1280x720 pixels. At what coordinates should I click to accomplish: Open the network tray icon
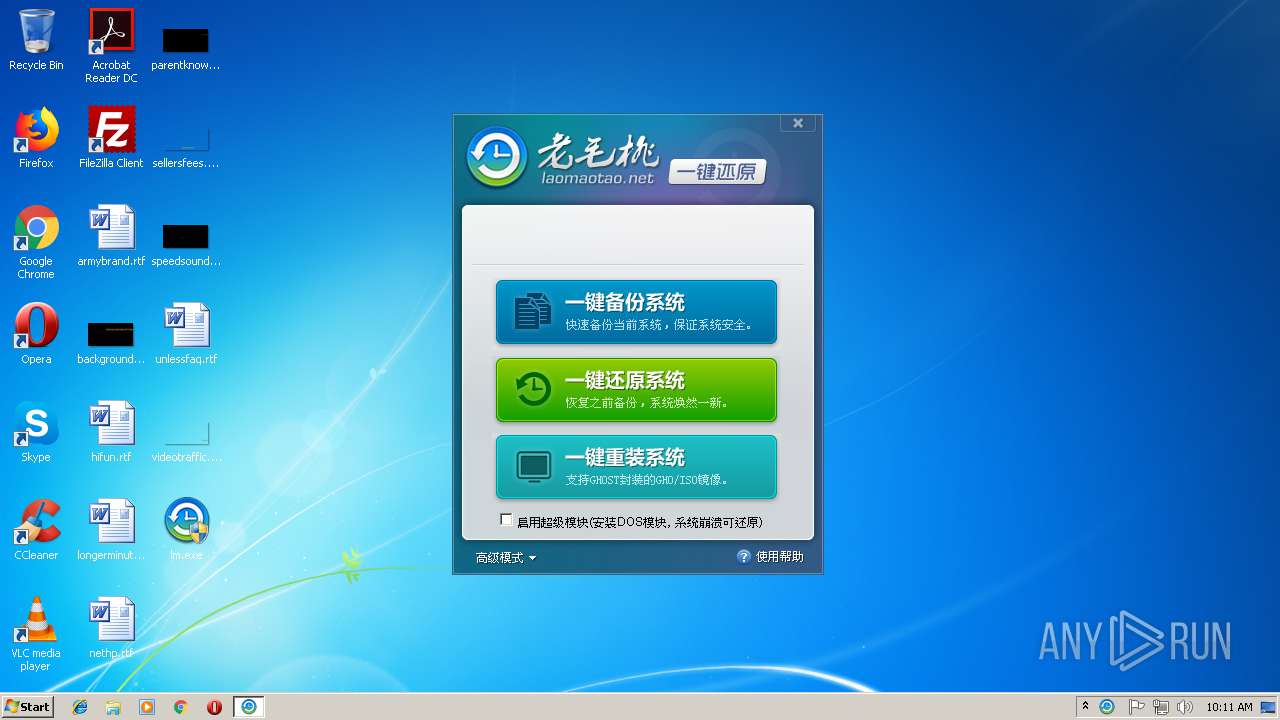pos(1161,707)
